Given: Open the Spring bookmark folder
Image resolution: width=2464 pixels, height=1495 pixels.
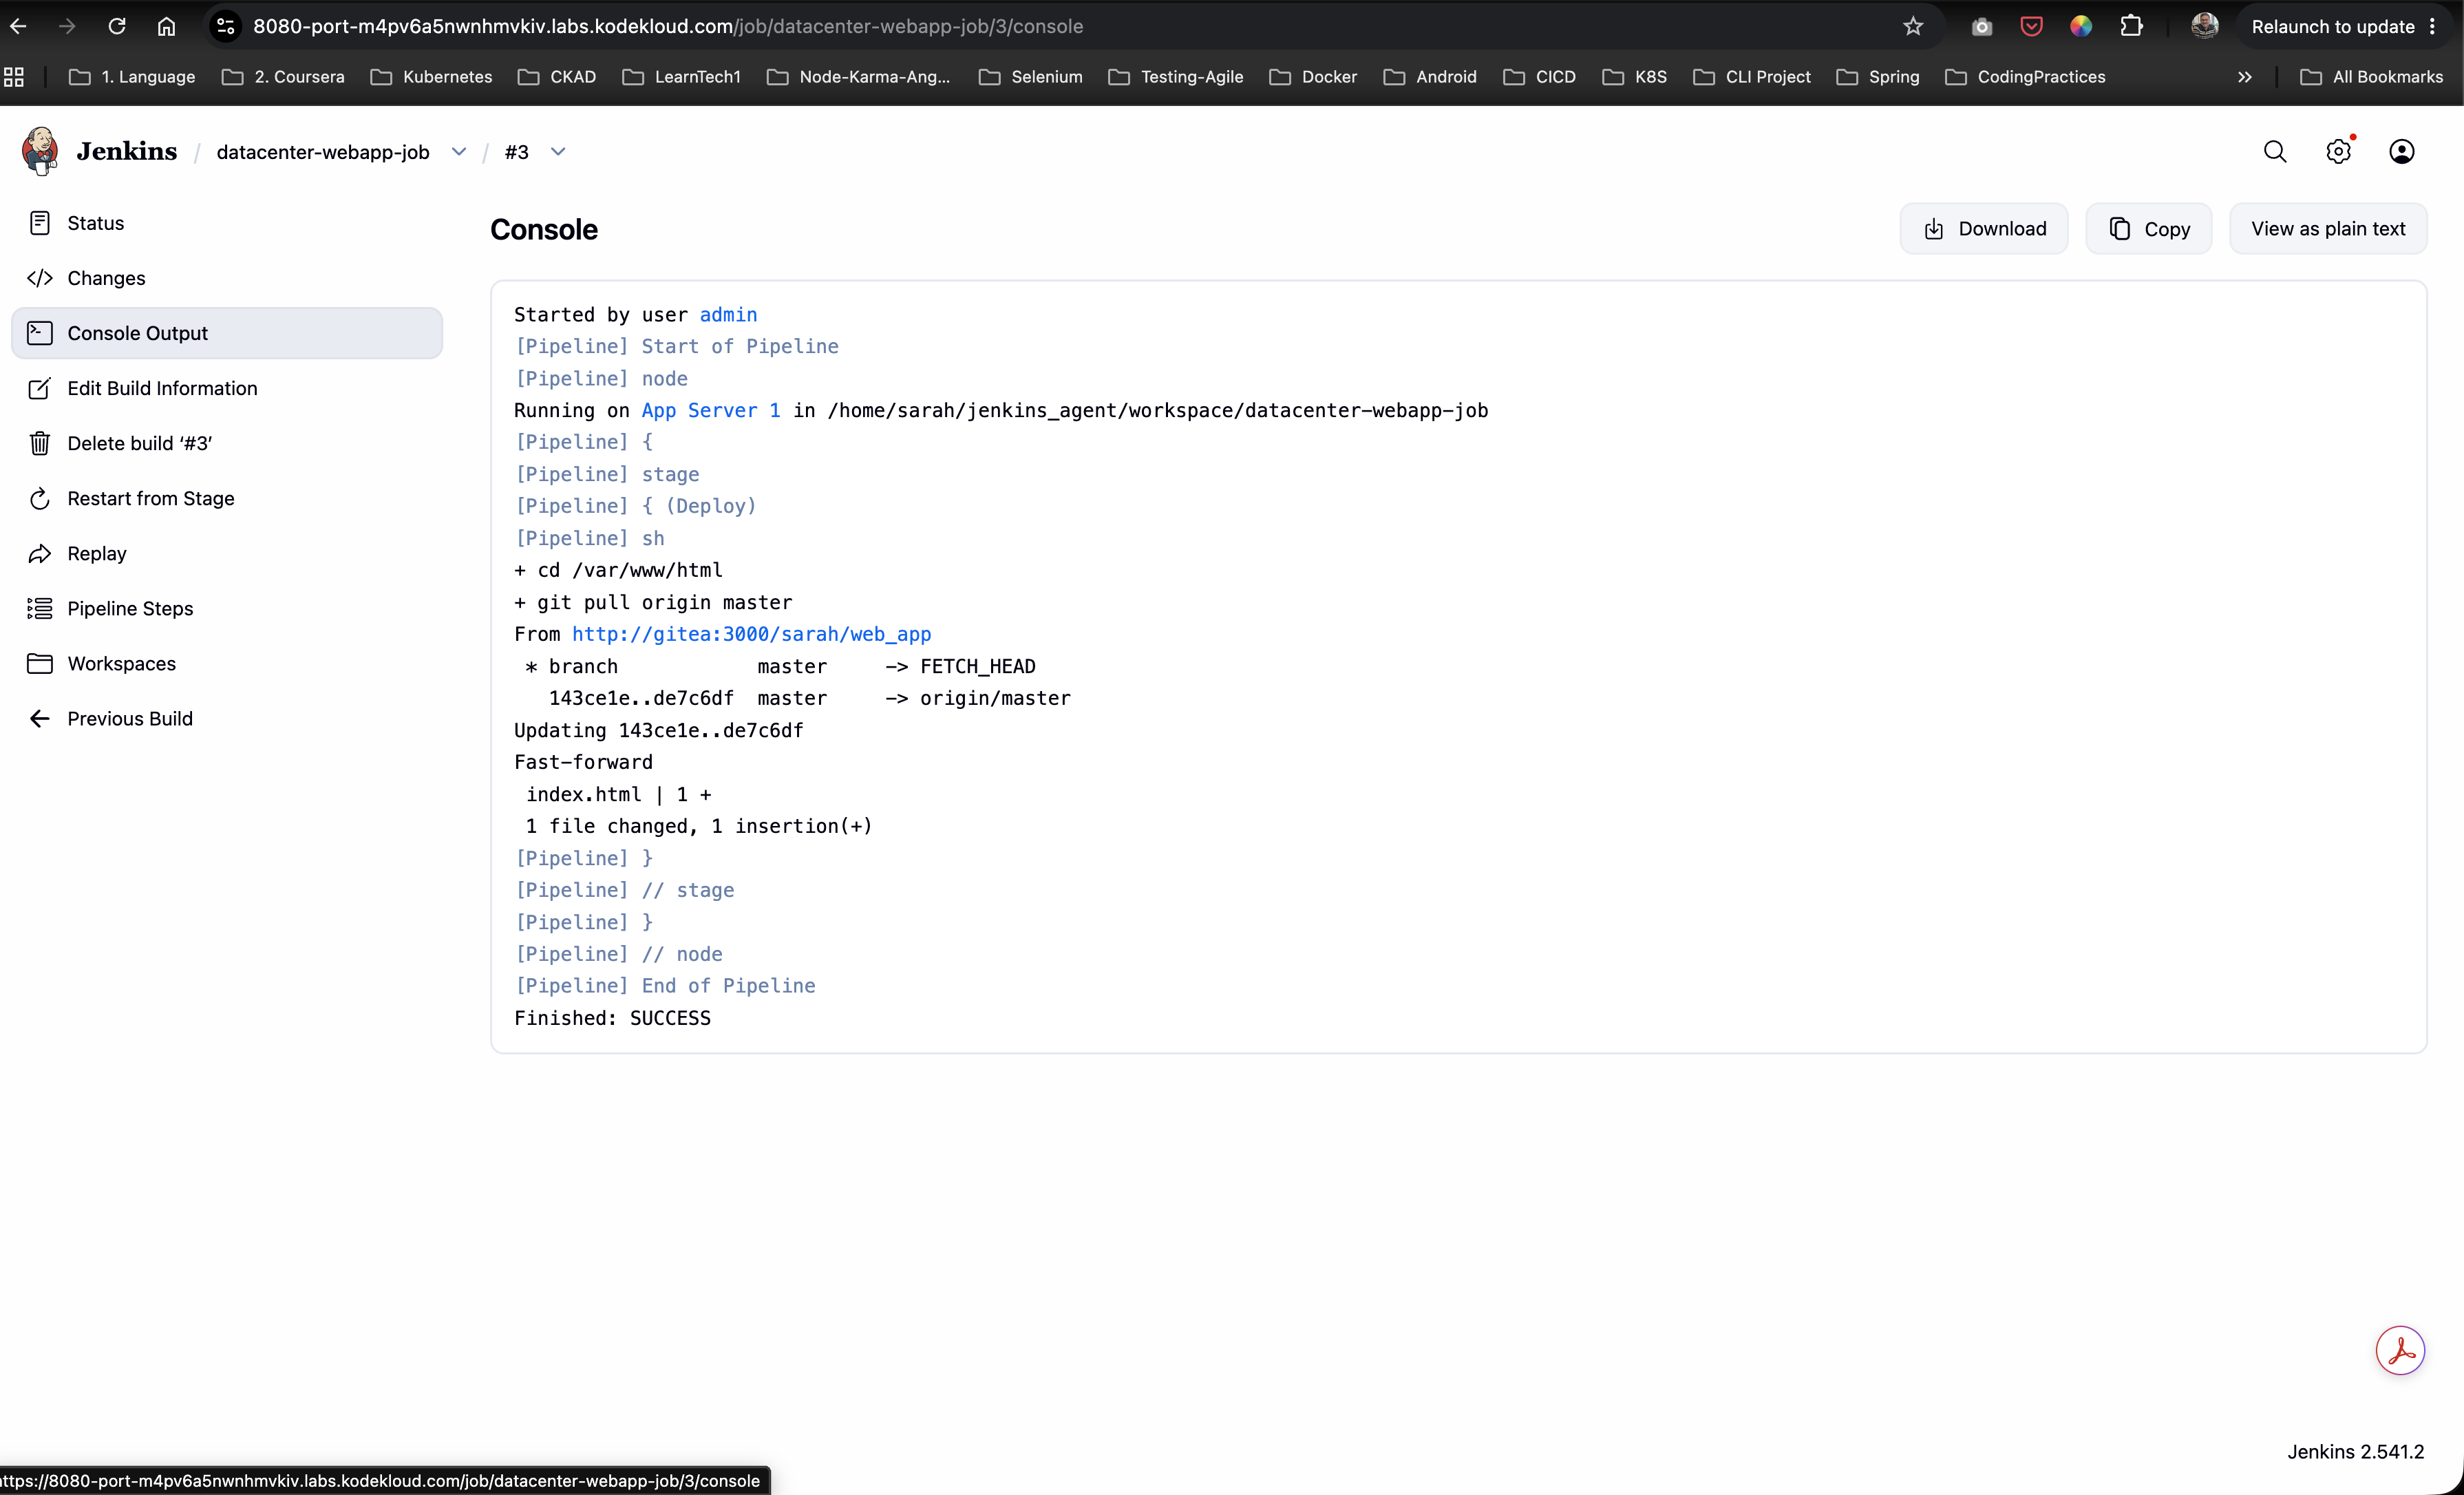Looking at the screenshot, I should [1878, 77].
